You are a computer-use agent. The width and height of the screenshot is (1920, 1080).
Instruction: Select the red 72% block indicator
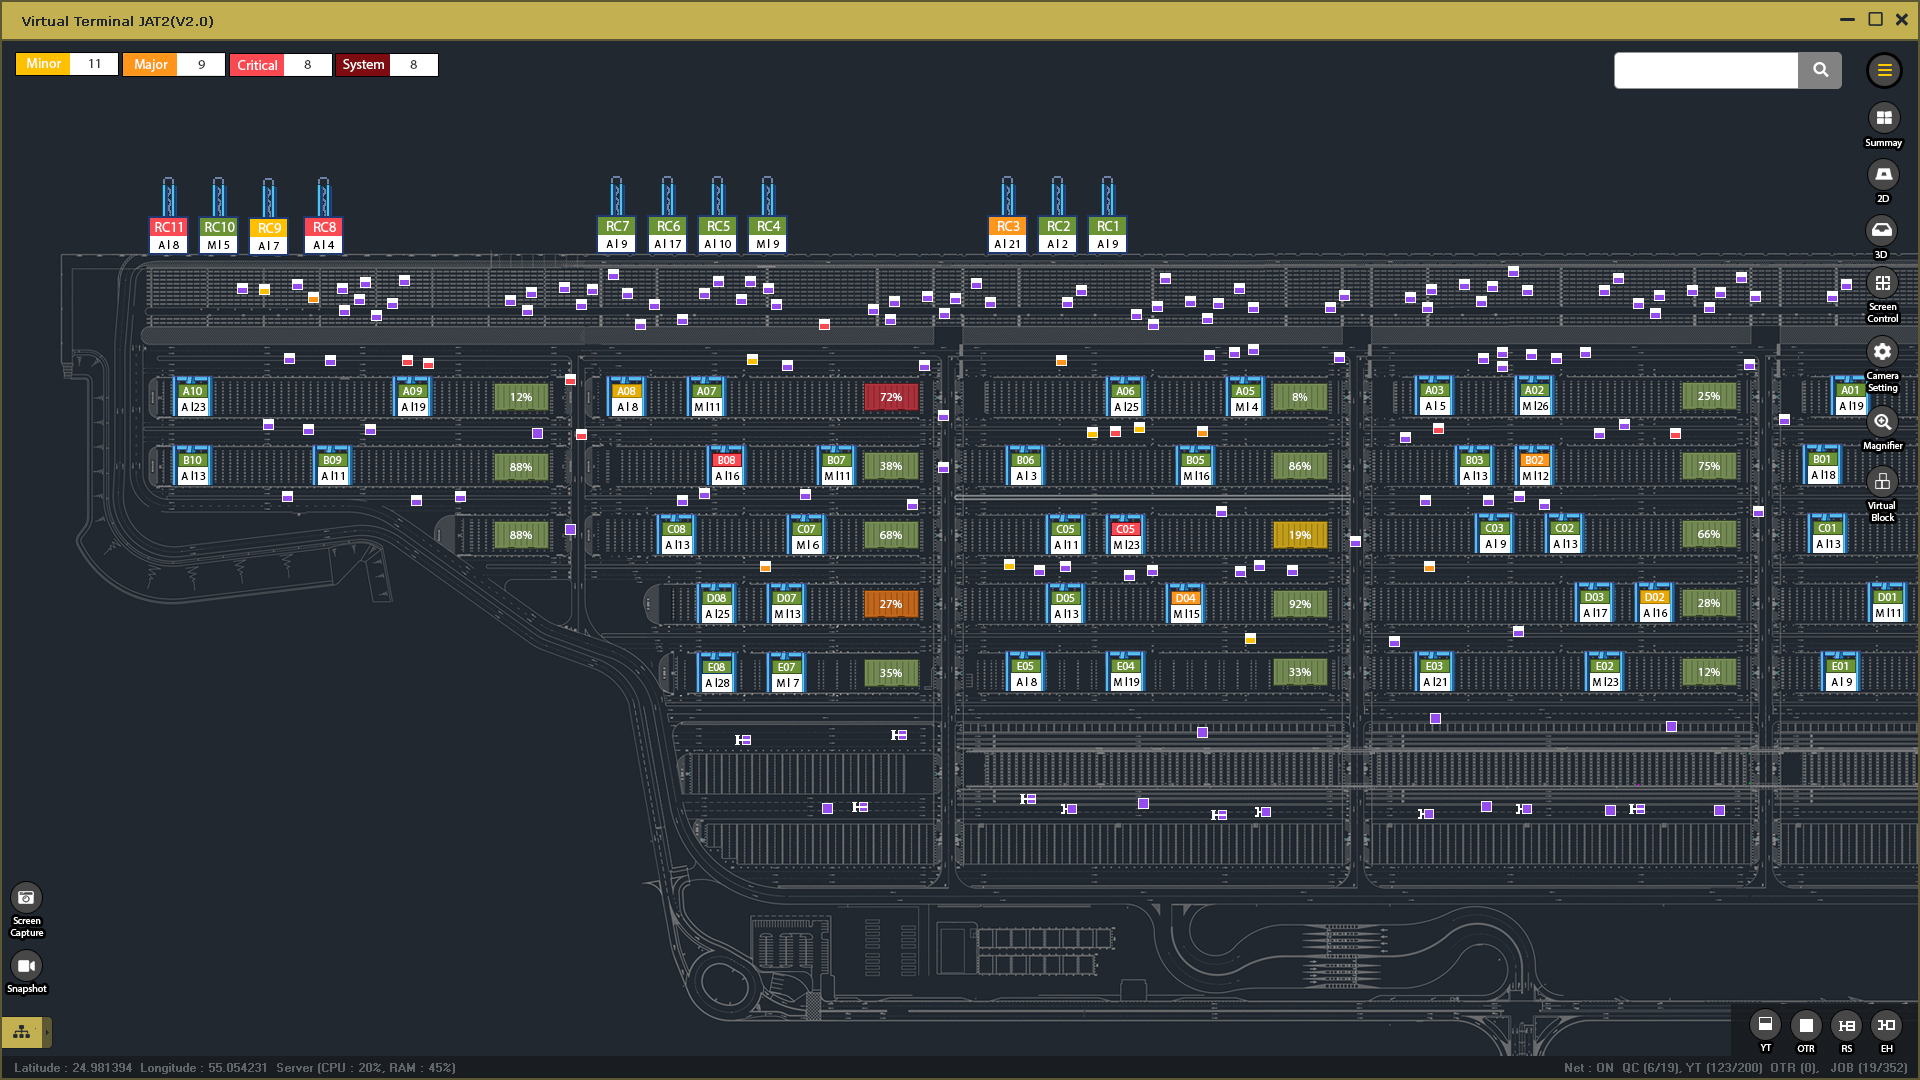(x=890, y=398)
